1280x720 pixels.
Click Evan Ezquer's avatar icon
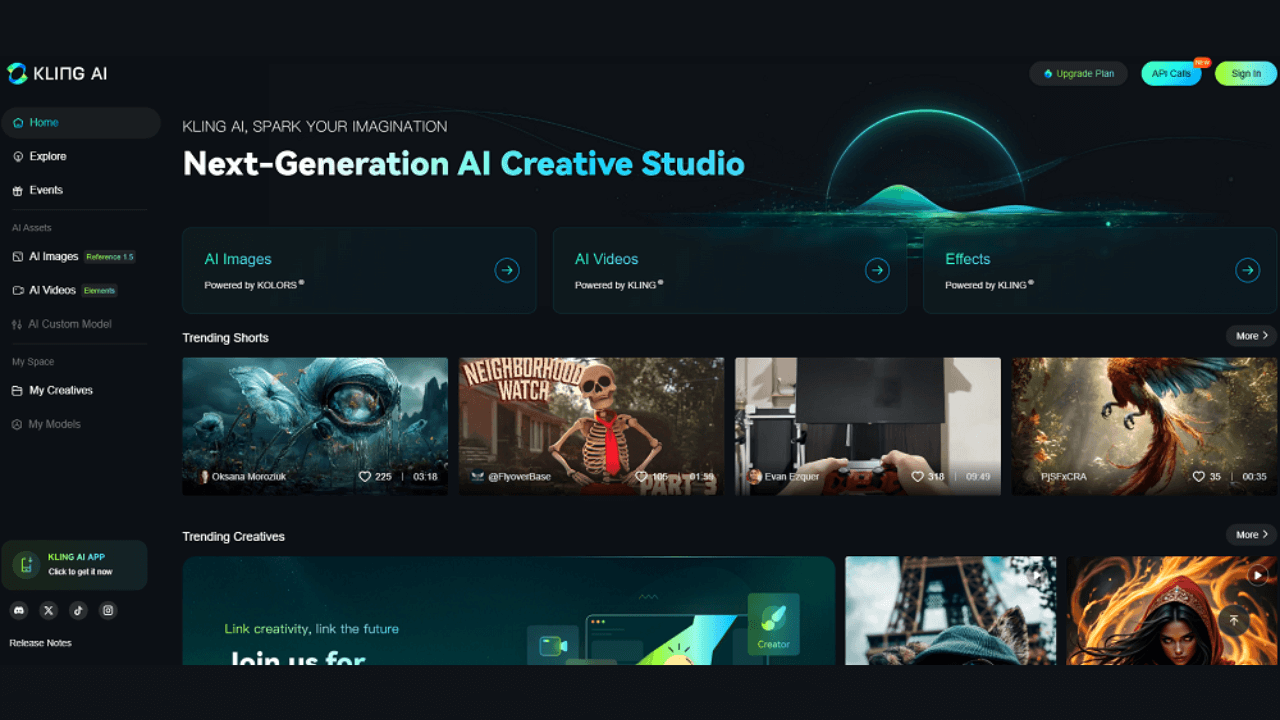click(x=755, y=477)
